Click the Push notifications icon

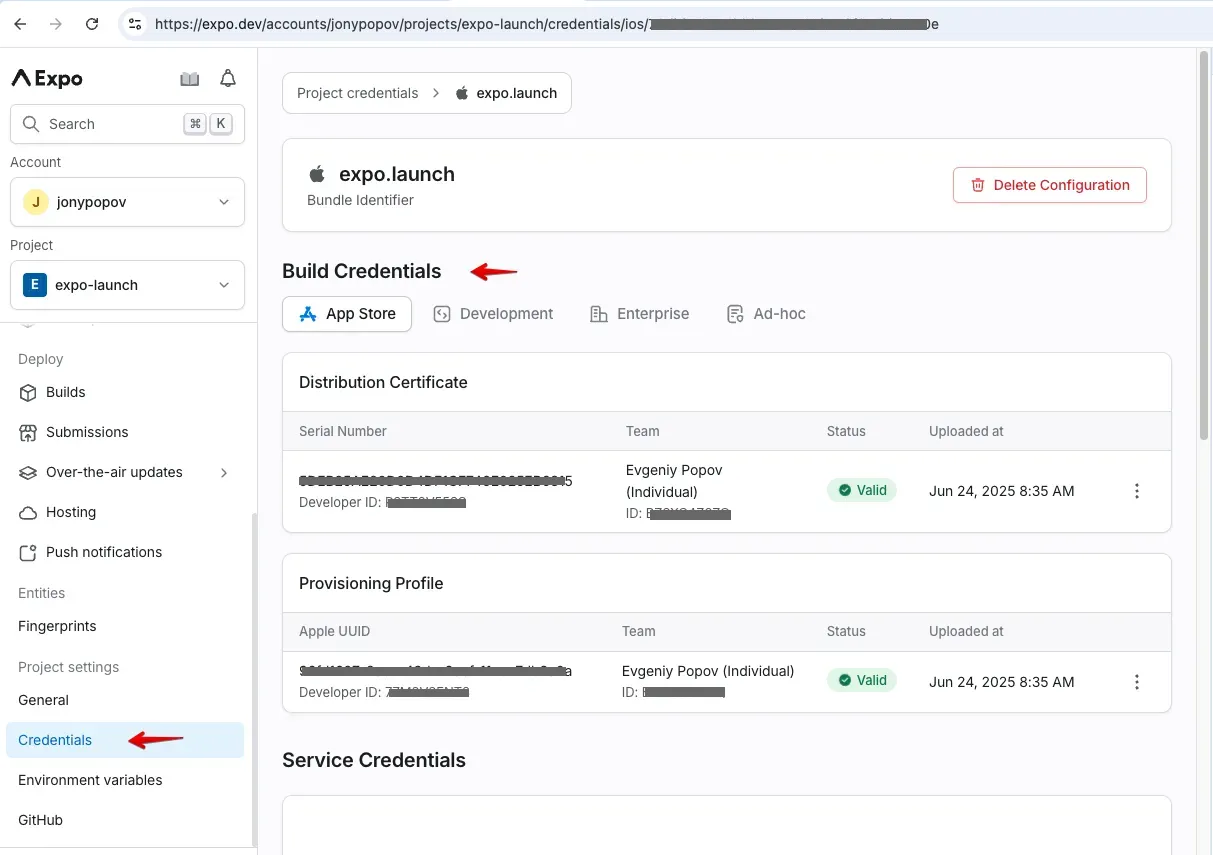(28, 552)
